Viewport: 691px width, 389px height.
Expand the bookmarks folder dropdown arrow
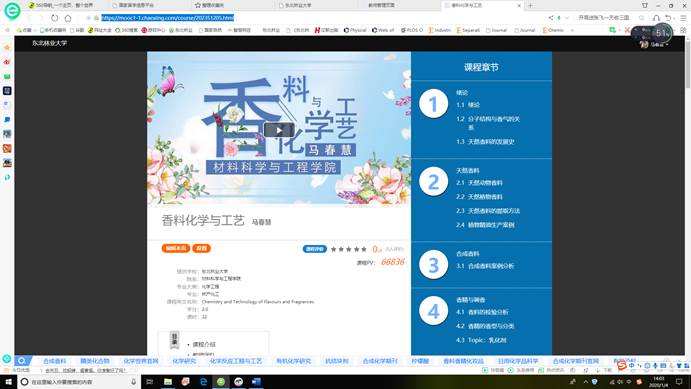coord(35,30)
